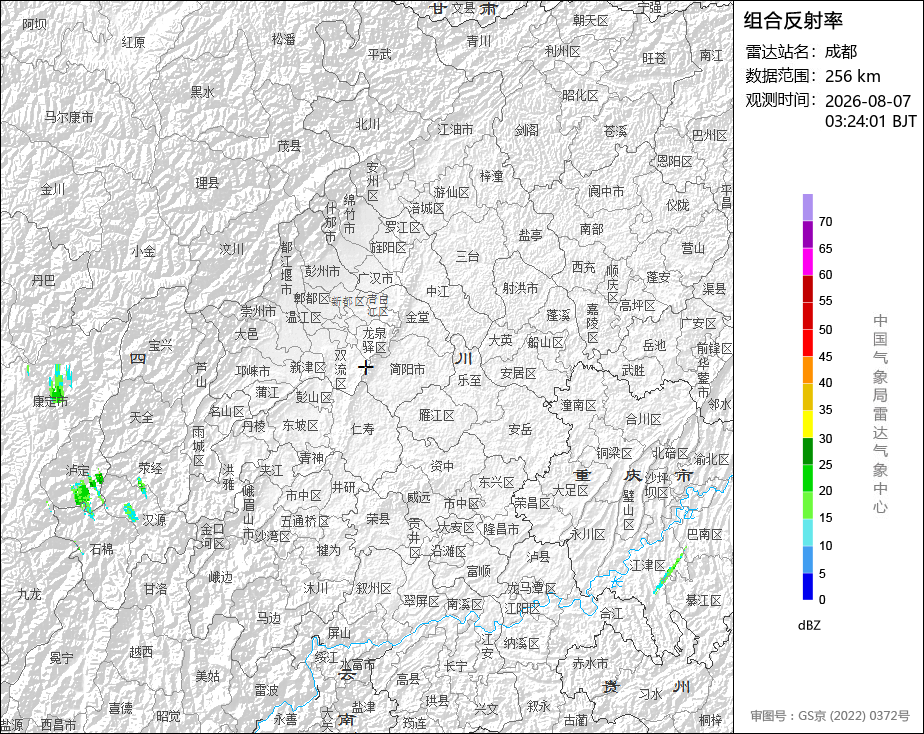Click the green radar echo near 泸定
The image size is (924, 734).
84,492
